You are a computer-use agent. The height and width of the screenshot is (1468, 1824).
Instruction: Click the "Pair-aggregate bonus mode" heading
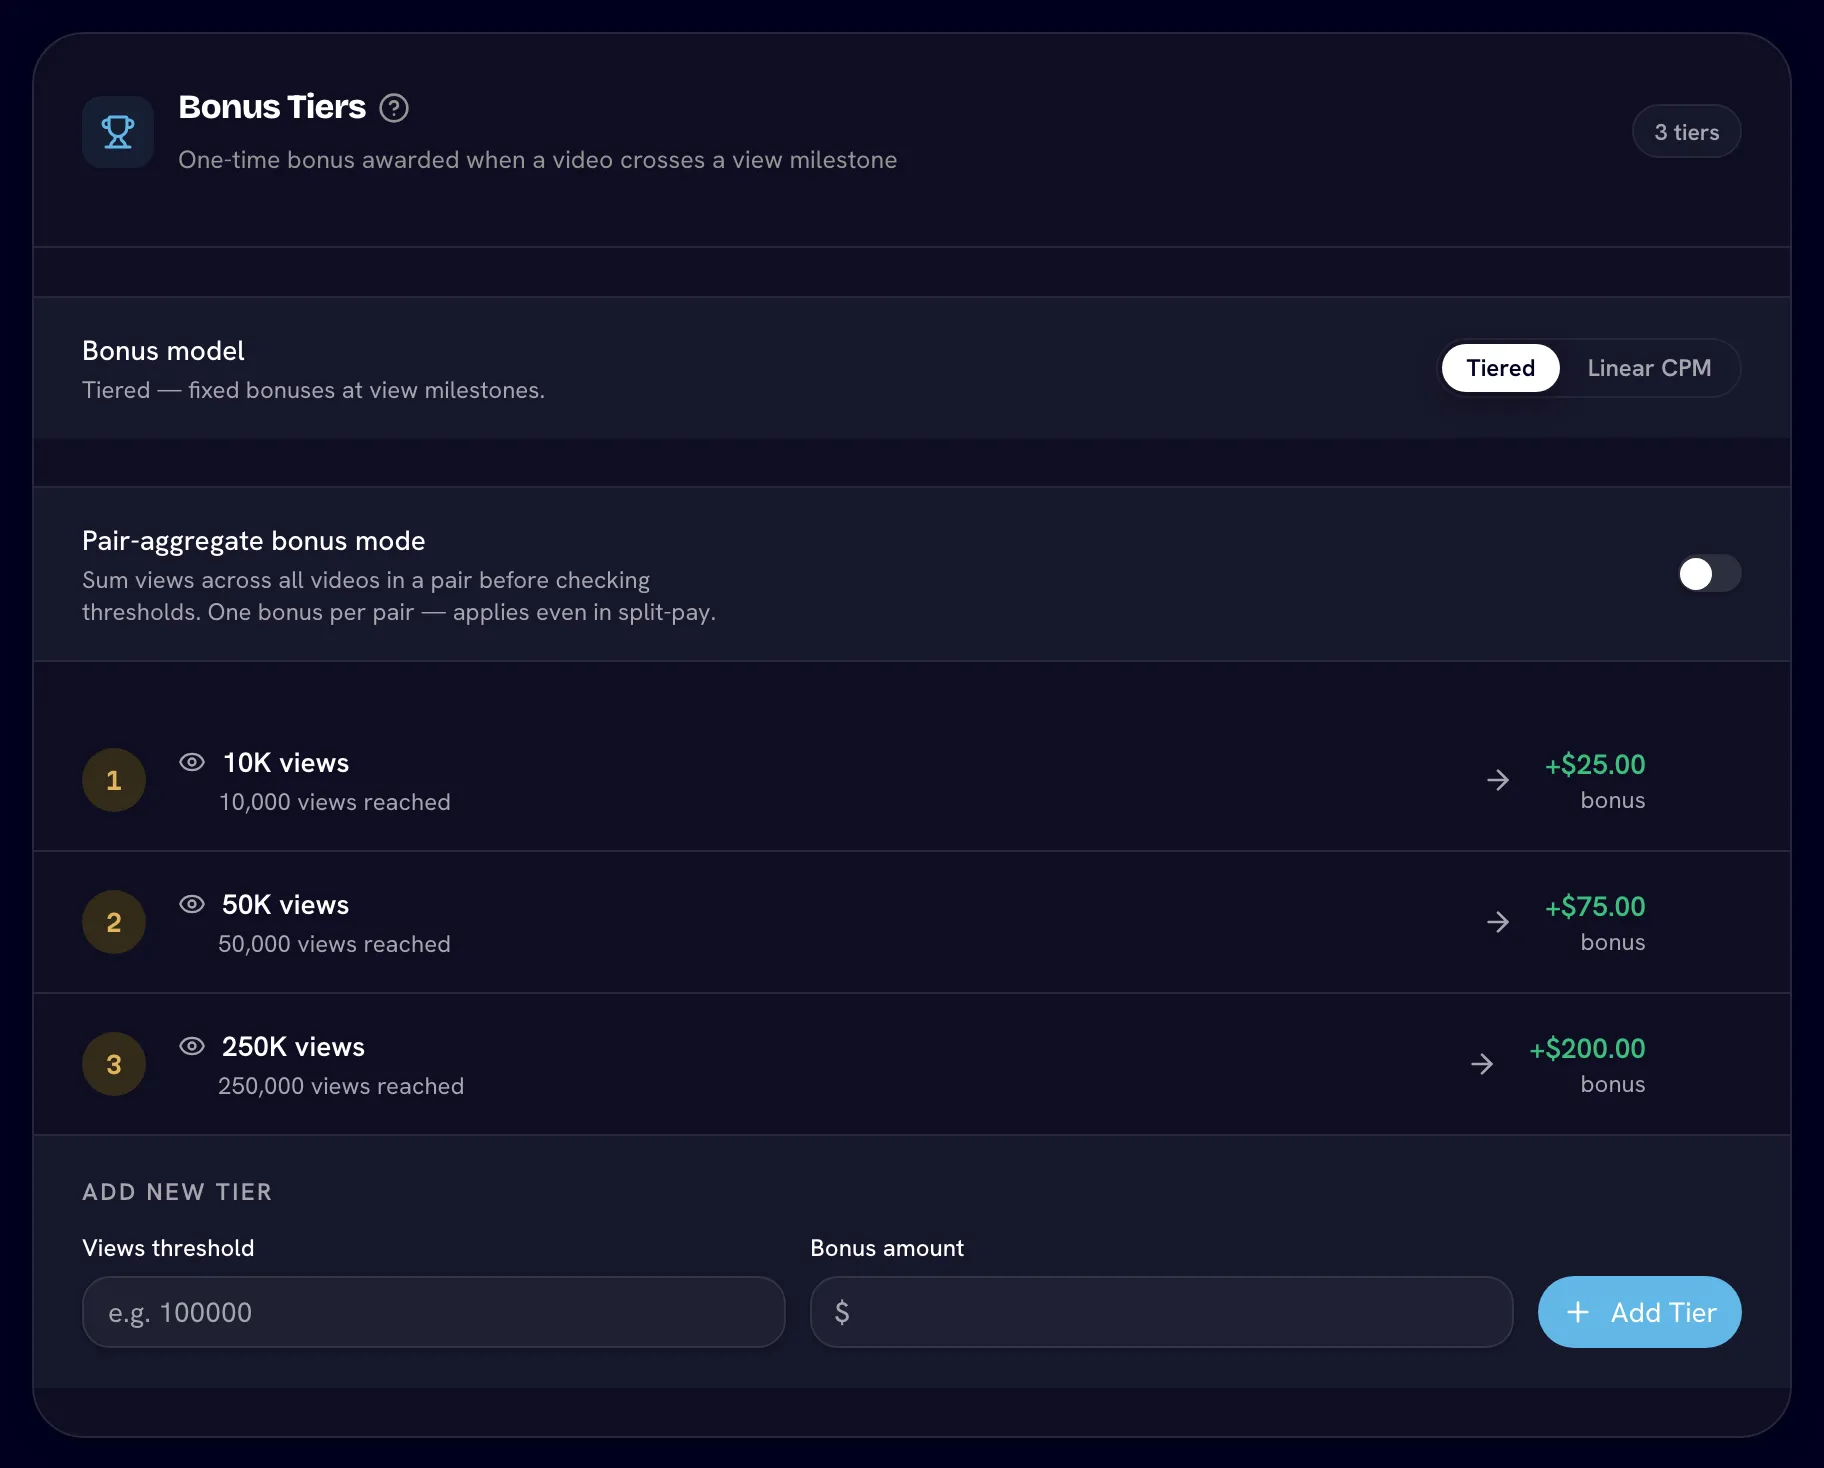click(x=254, y=541)
